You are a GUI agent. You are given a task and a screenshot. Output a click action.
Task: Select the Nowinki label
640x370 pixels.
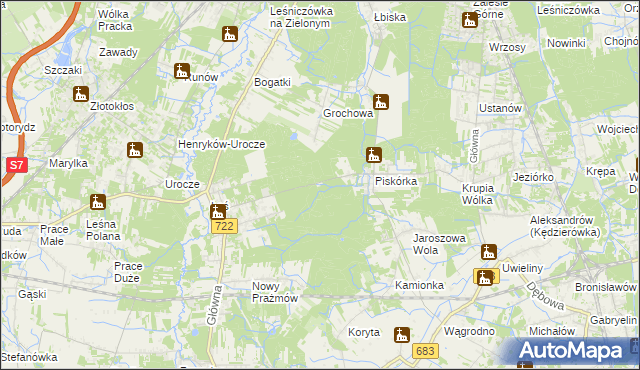tap(566, 43)
